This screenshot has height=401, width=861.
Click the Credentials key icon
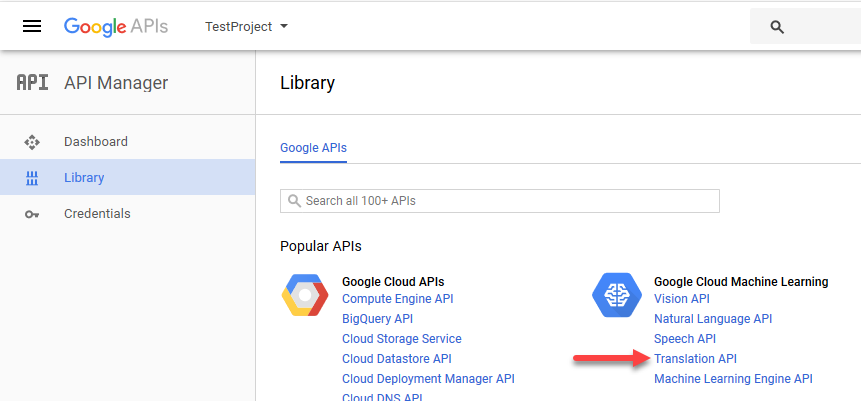(x=32, y=214)
